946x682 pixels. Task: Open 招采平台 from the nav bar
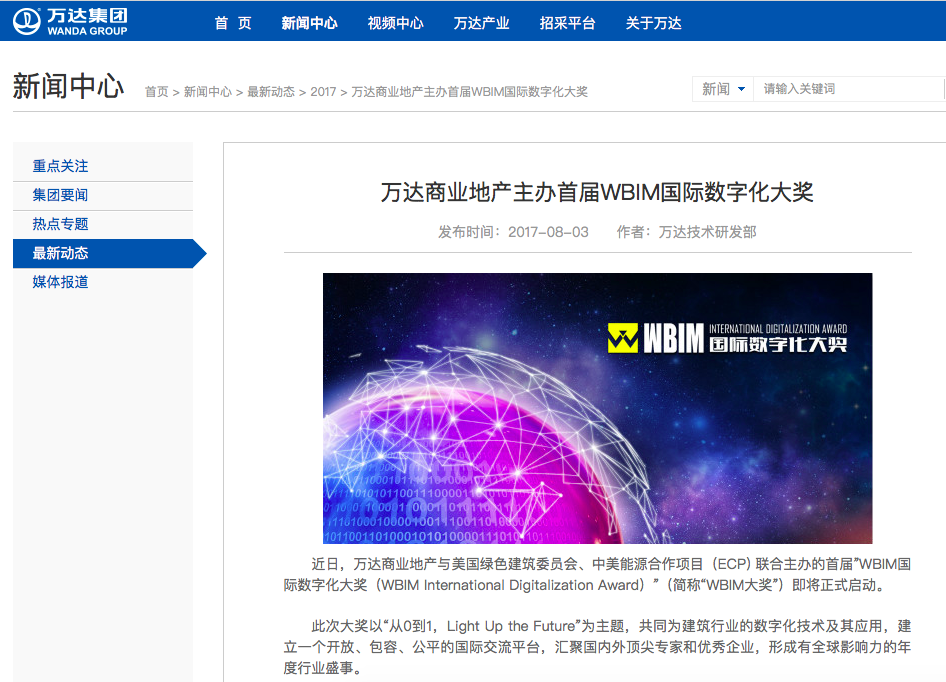coord(568,23)
